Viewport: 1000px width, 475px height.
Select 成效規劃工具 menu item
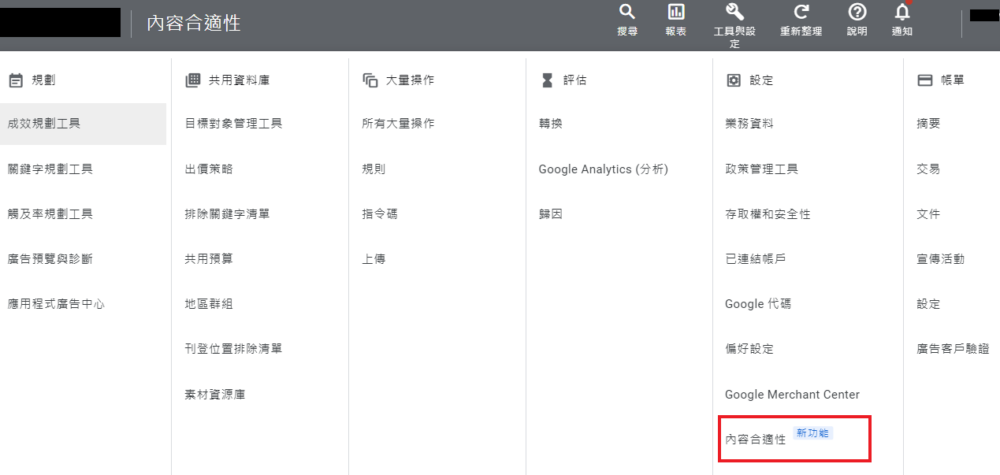pos(44,124)
